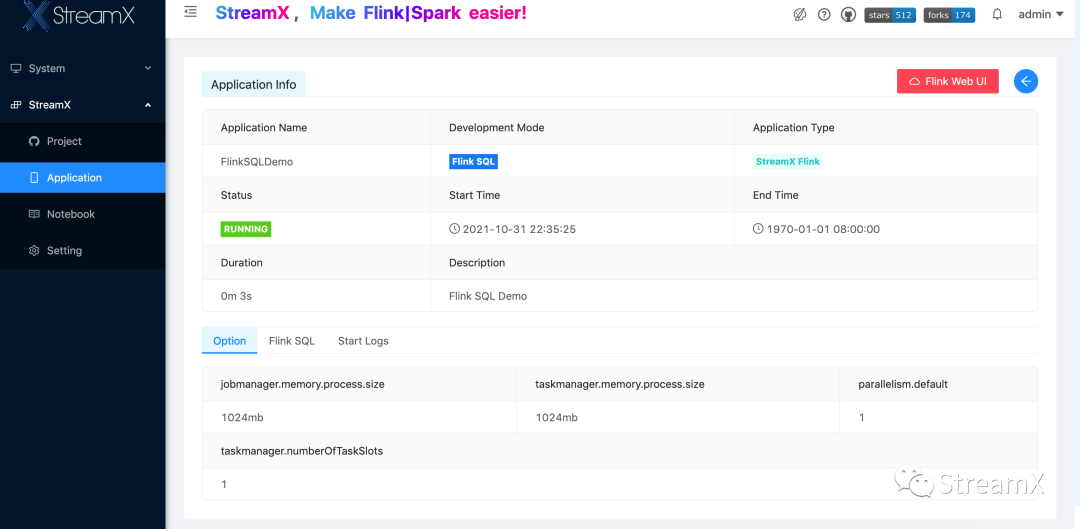This screenshot has width=1080, height=529.
Task: Collapse the sidebar with the menu-fold icon
Action: click(191, 12)
